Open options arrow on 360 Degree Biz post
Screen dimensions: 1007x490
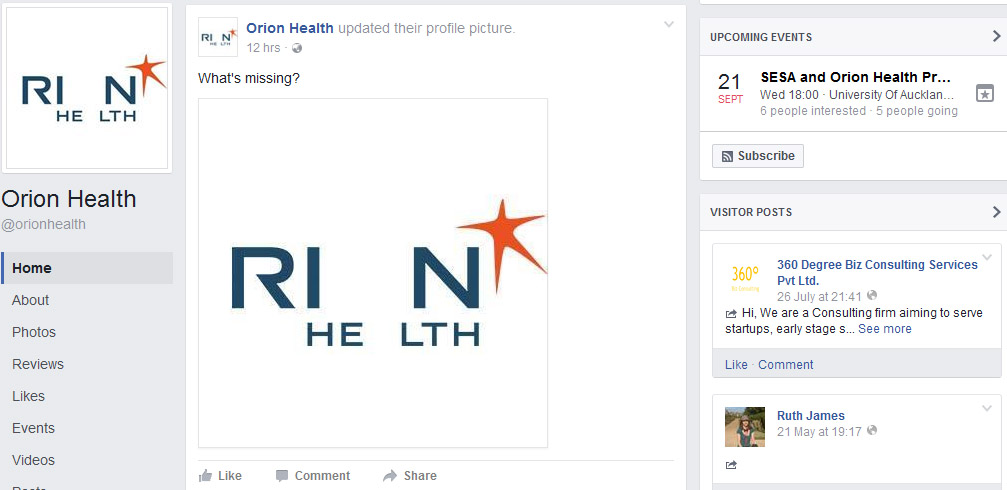tap(987, 258)
